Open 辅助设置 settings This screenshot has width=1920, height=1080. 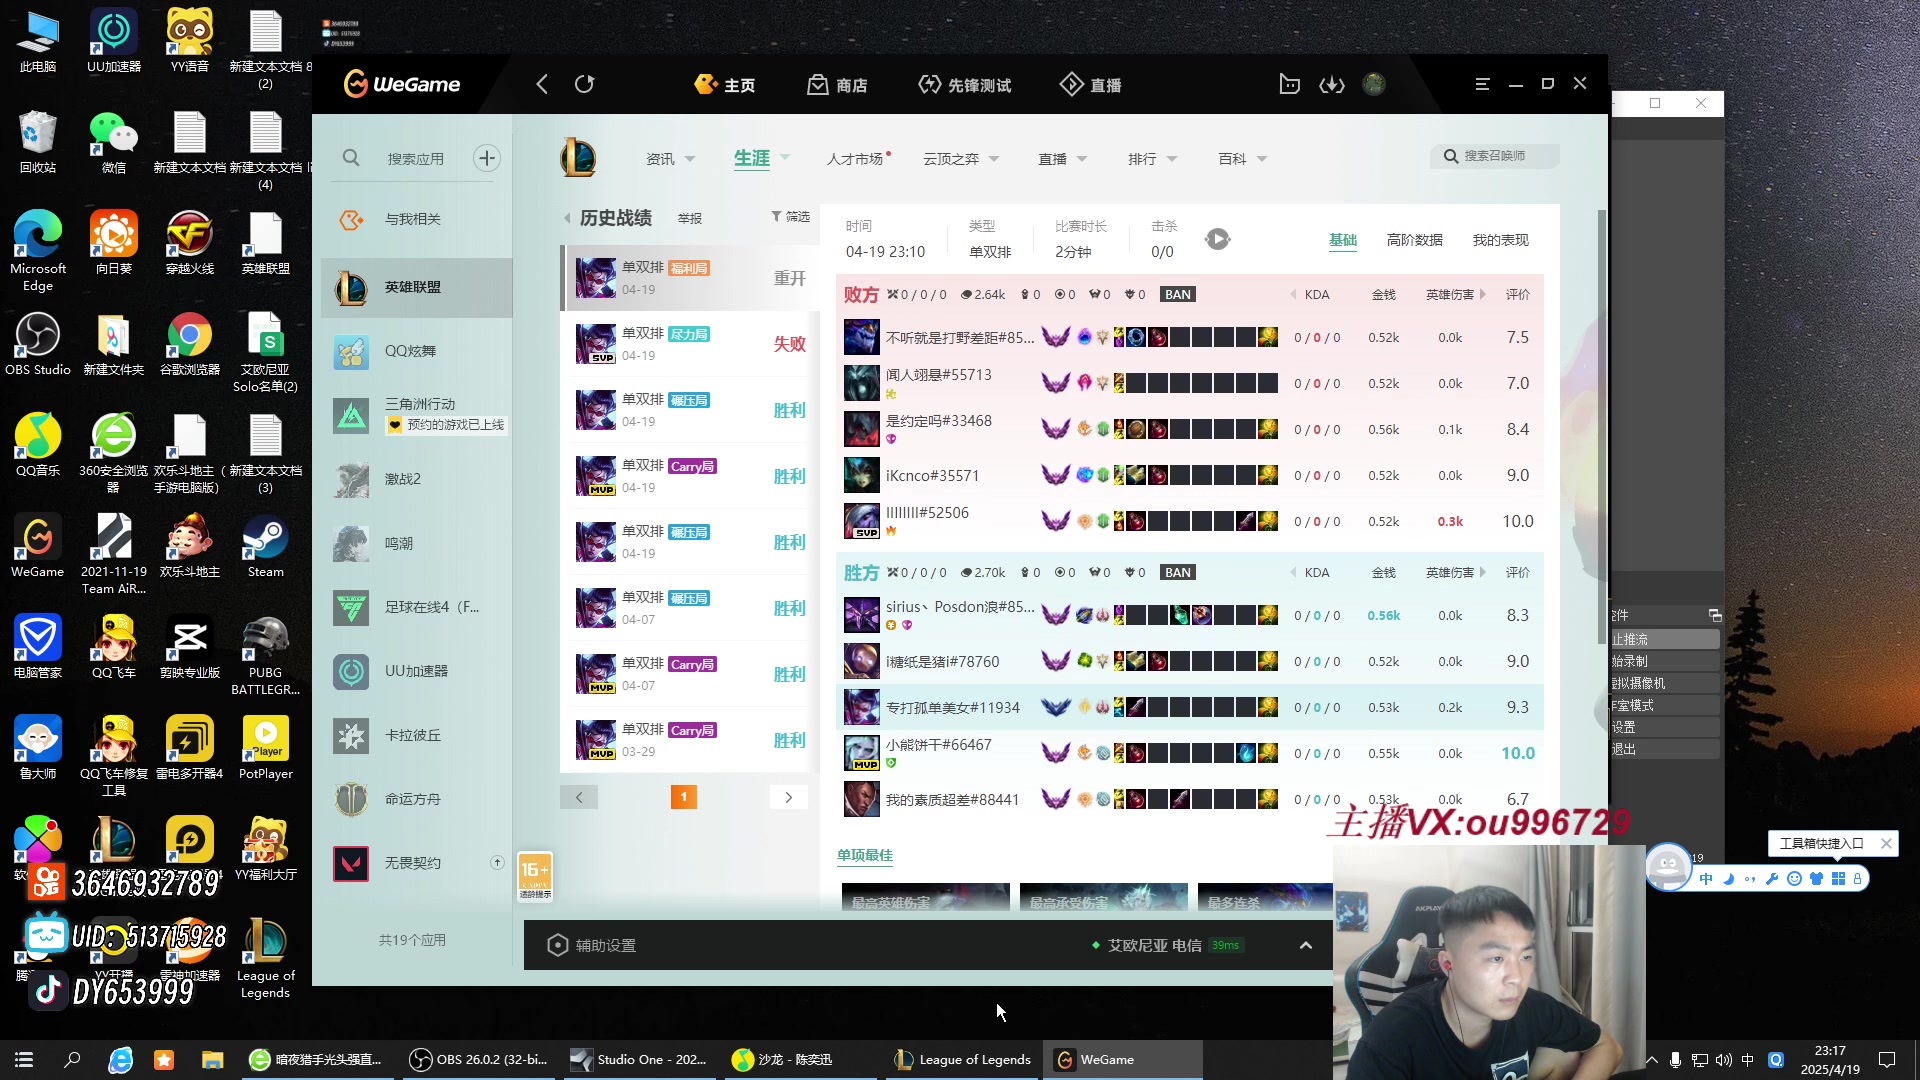[x=592, y=945]
